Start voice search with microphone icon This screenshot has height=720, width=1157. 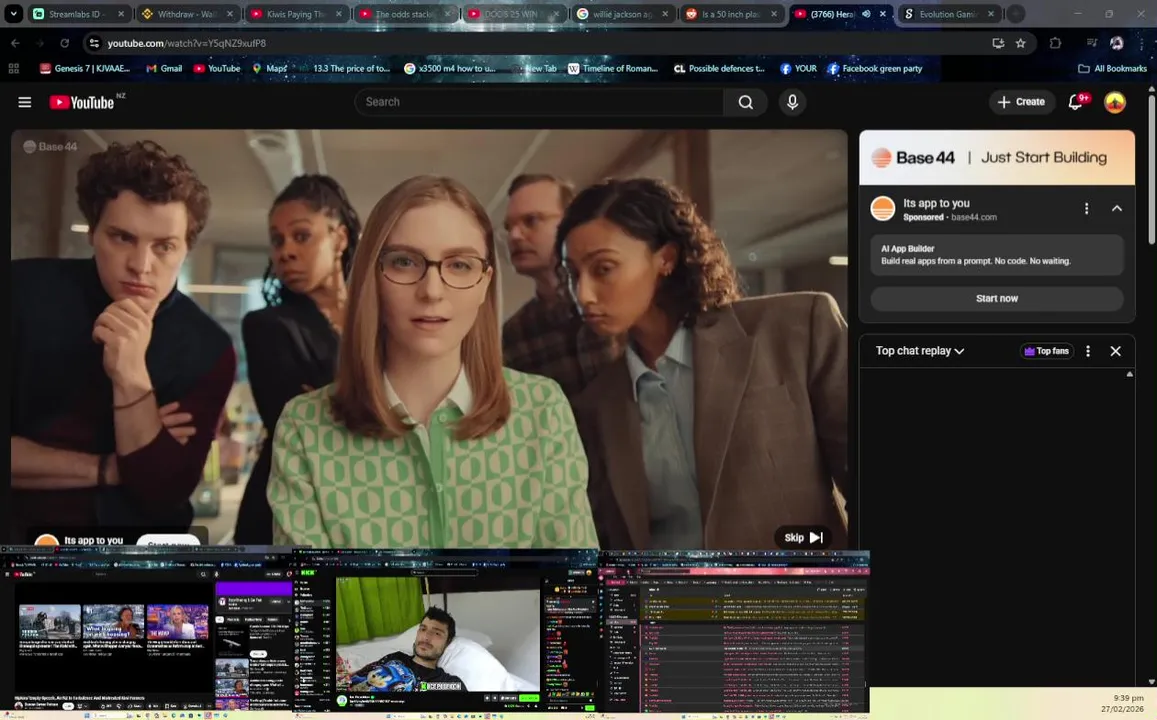tap(792, 102)
